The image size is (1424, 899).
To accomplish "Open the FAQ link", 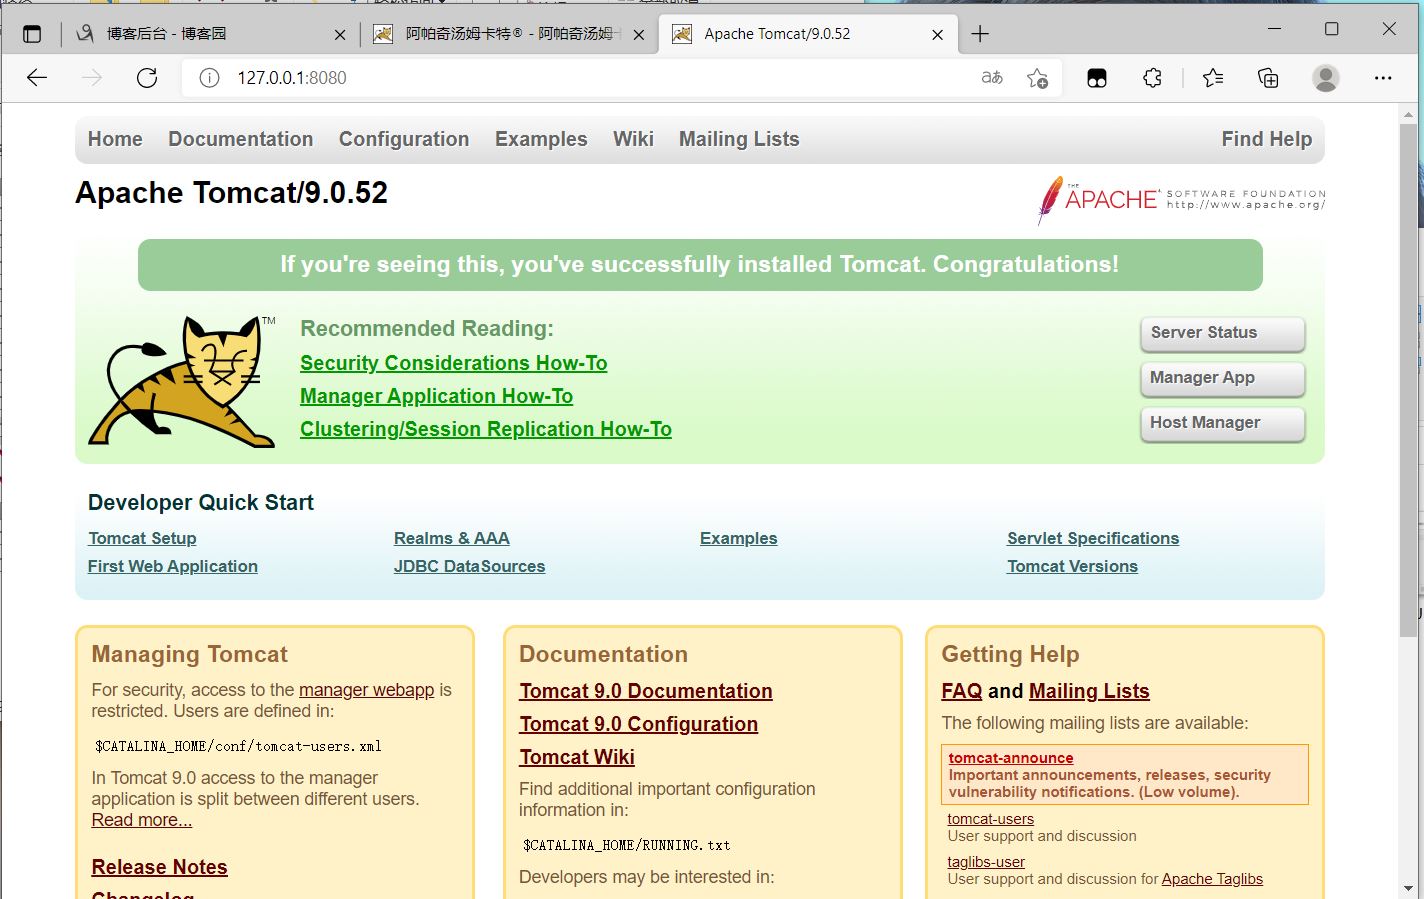I will (x=962, y=691).
